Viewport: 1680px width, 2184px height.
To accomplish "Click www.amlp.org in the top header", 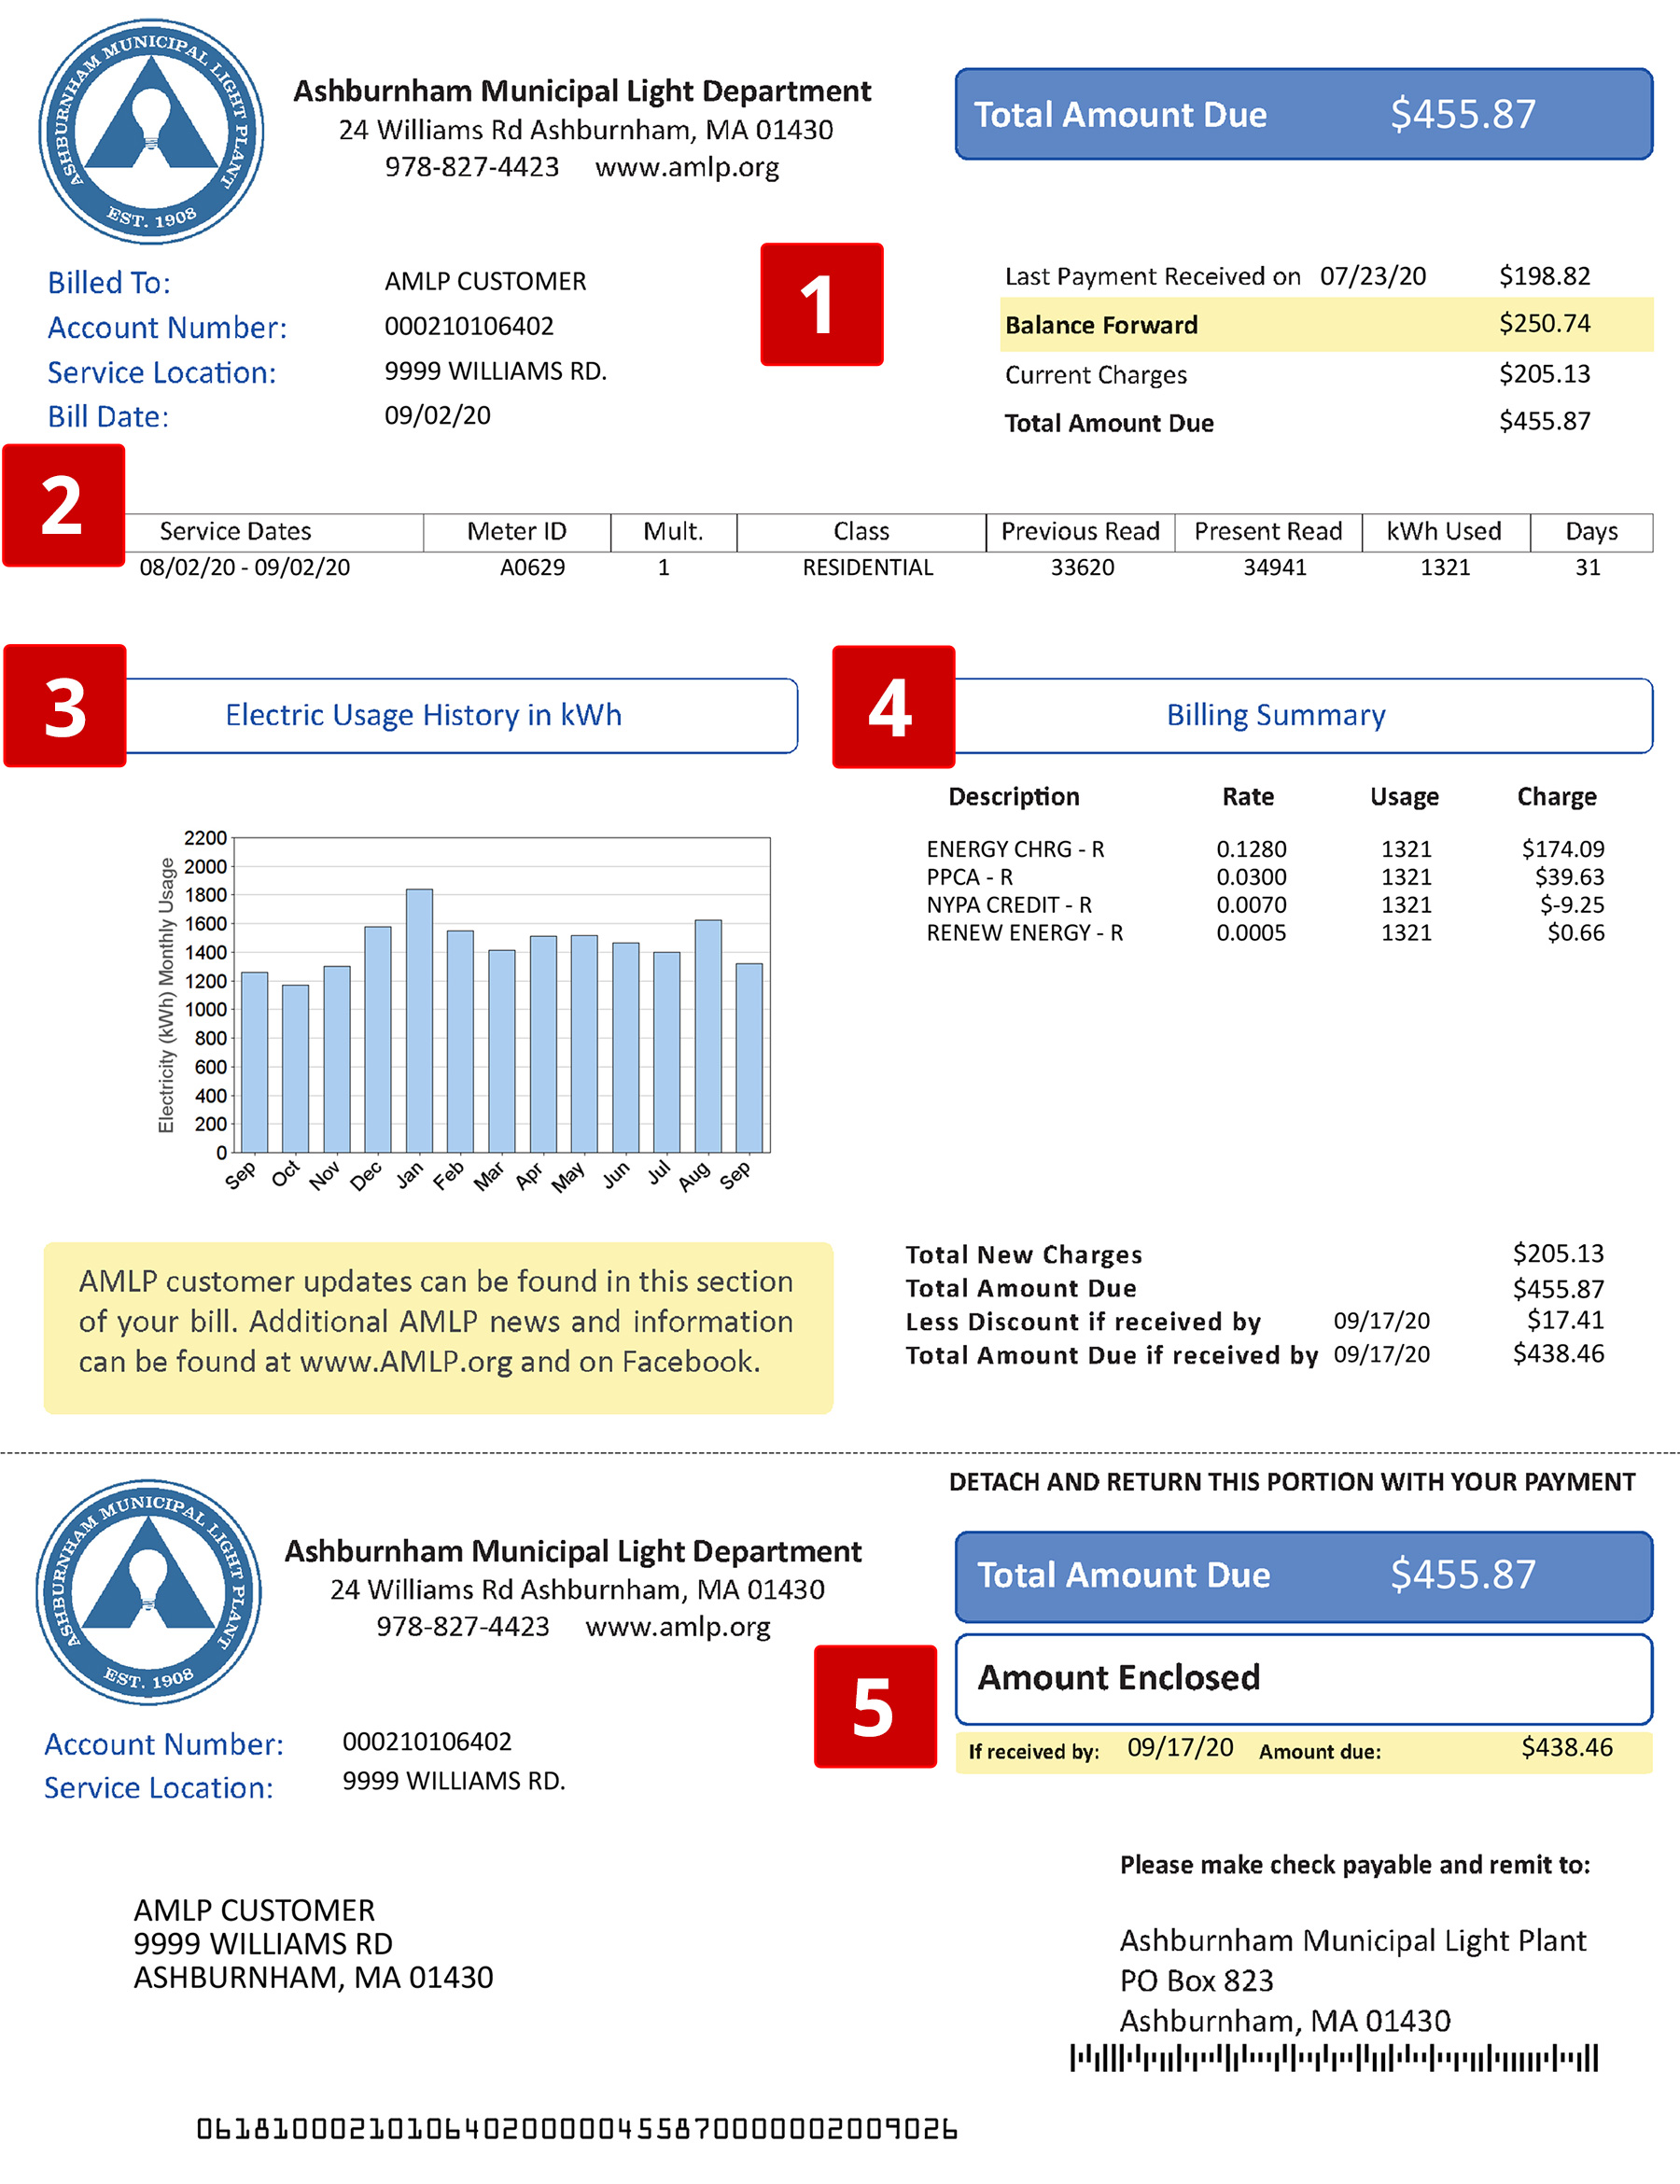I will point(687,167).
